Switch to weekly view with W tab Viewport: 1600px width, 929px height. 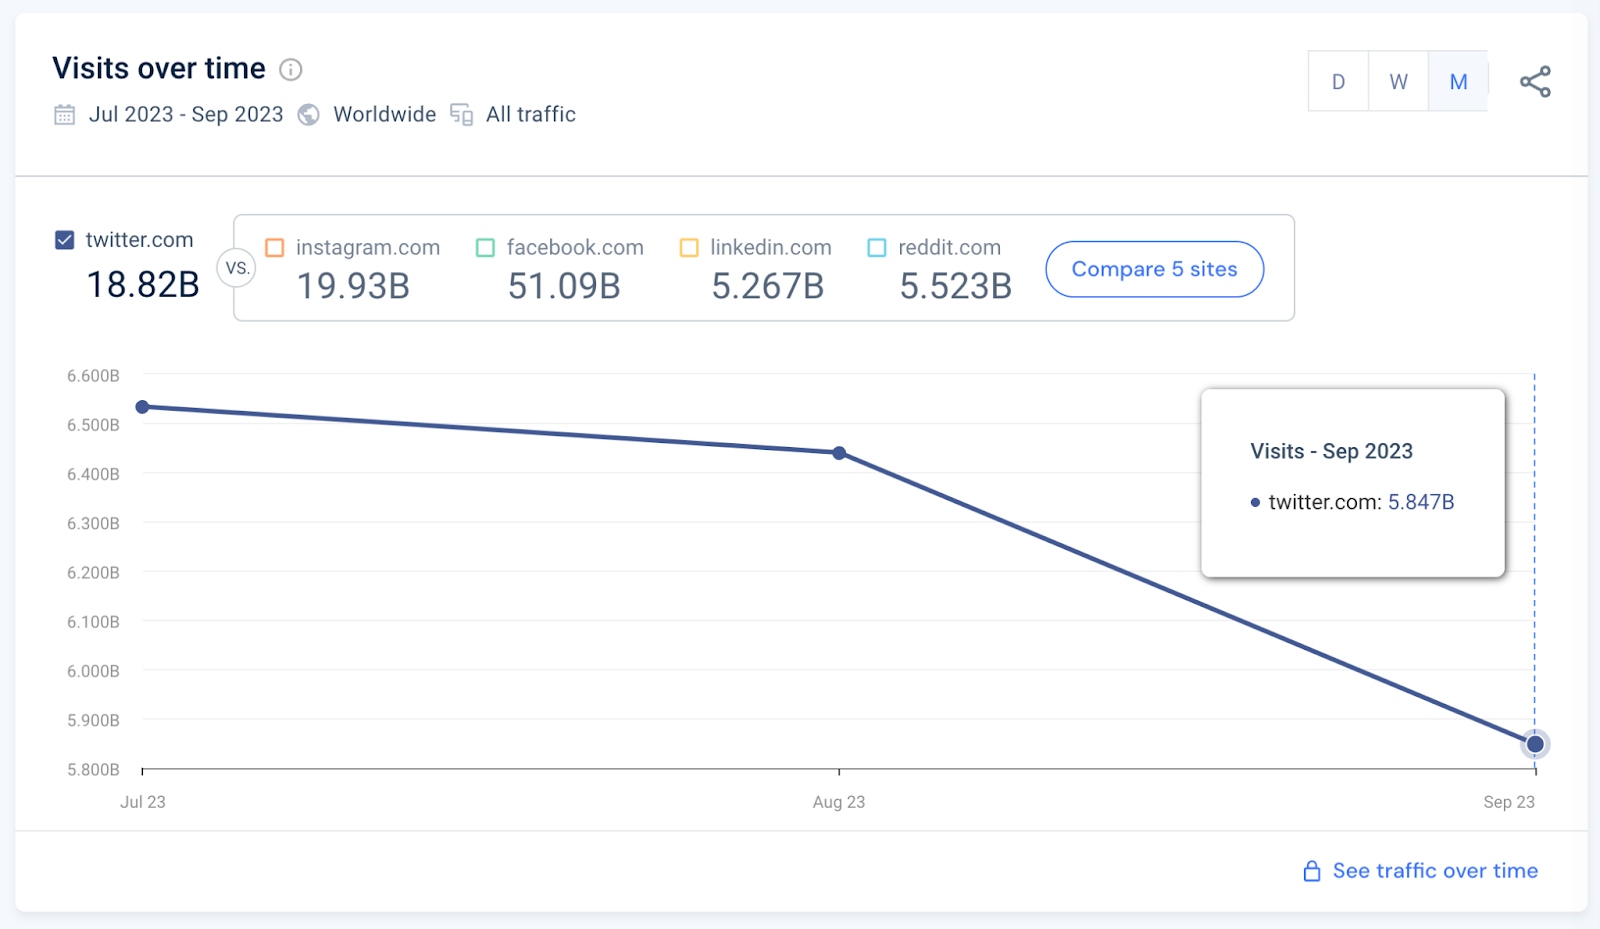pos(1398,82)
